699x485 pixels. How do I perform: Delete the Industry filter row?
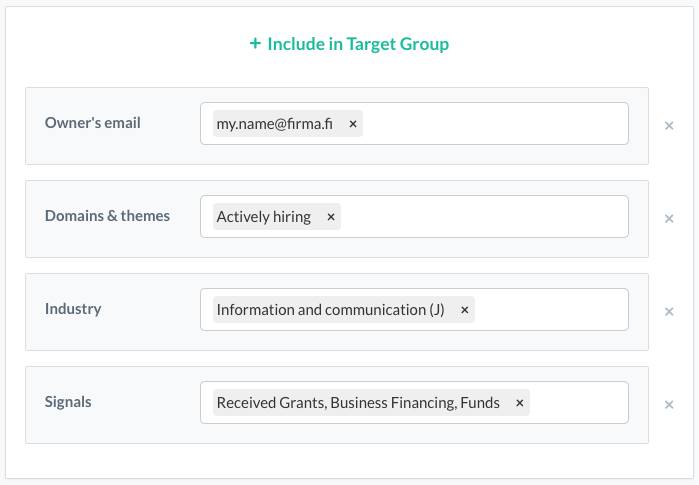coord(669,312)
